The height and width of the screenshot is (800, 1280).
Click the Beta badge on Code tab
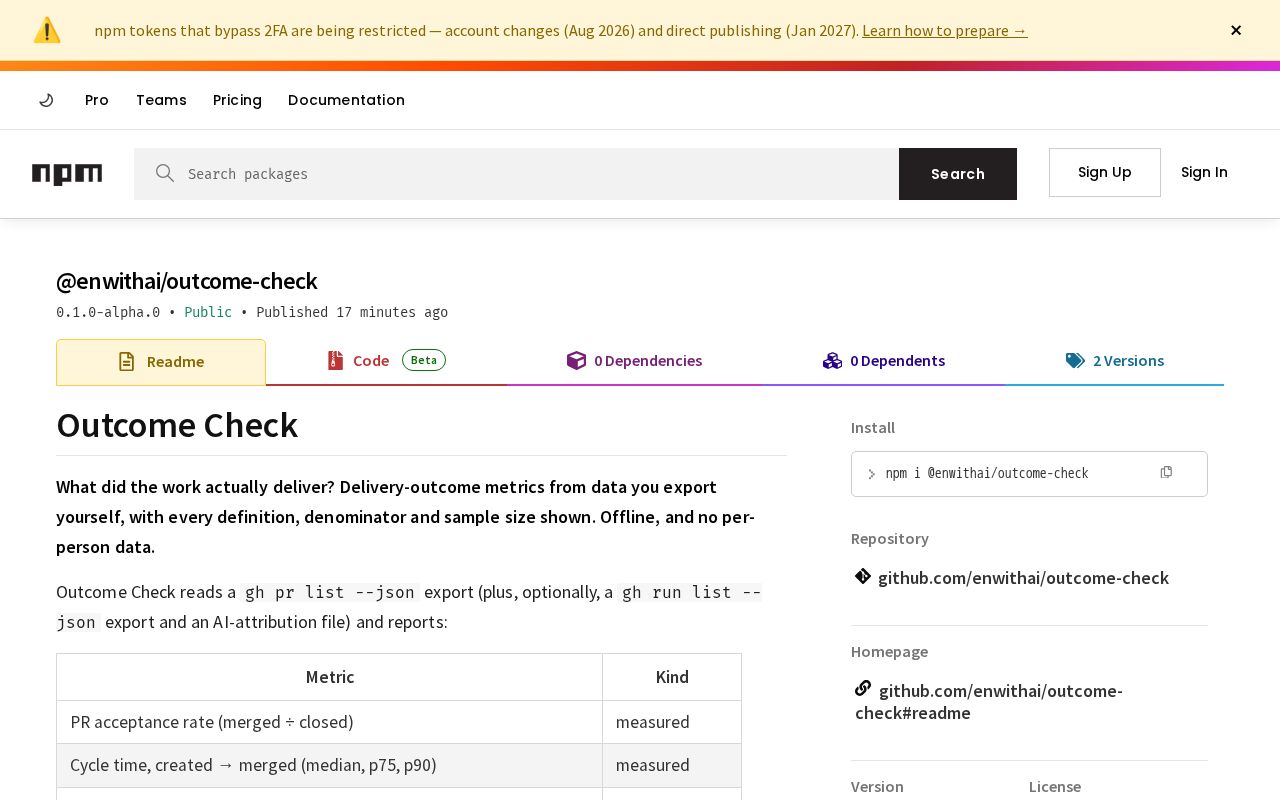(424, 360)
